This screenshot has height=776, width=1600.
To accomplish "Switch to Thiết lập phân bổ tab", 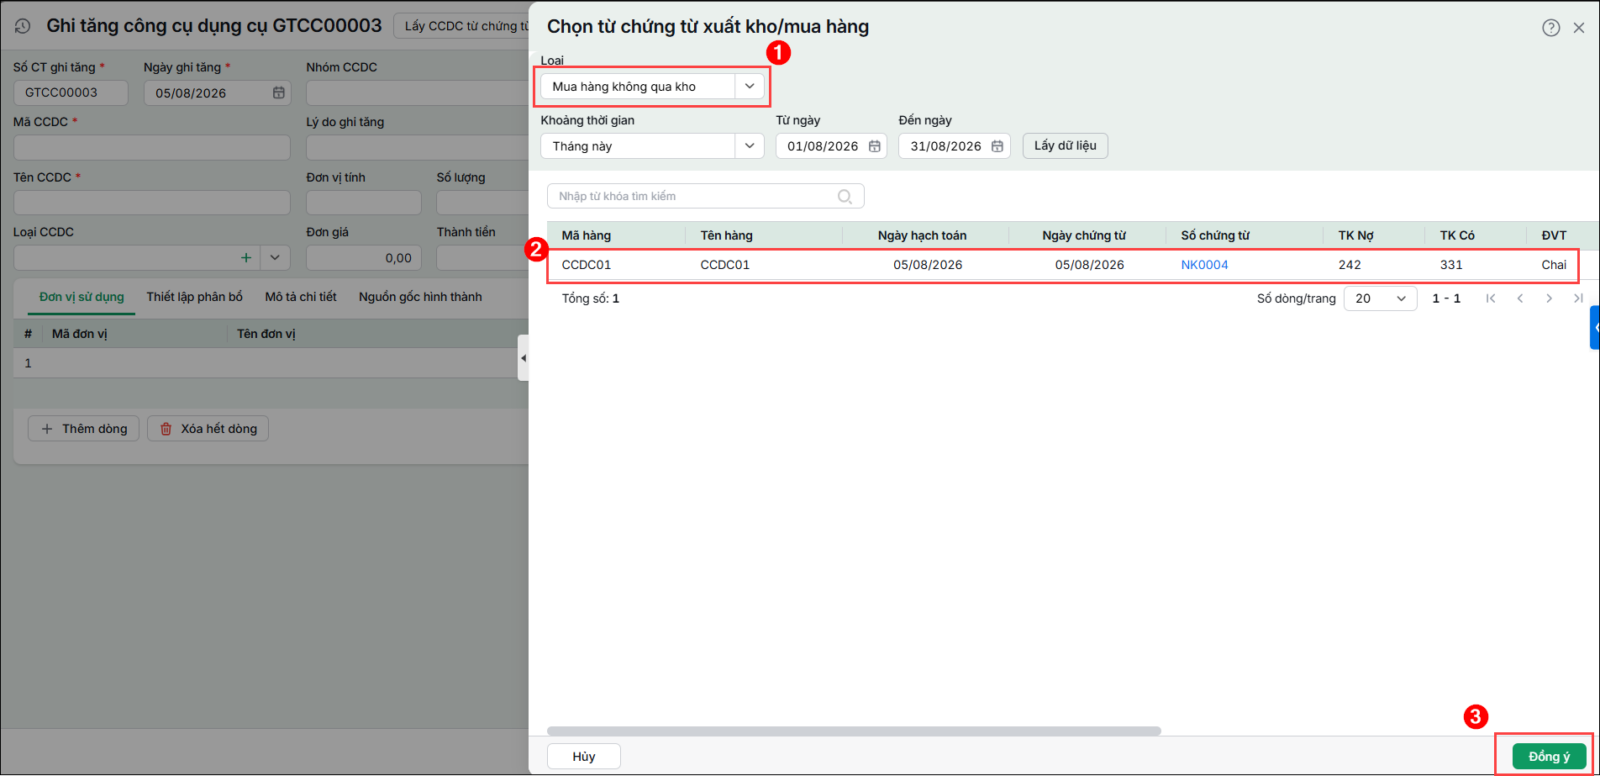I will click(195, 297).
